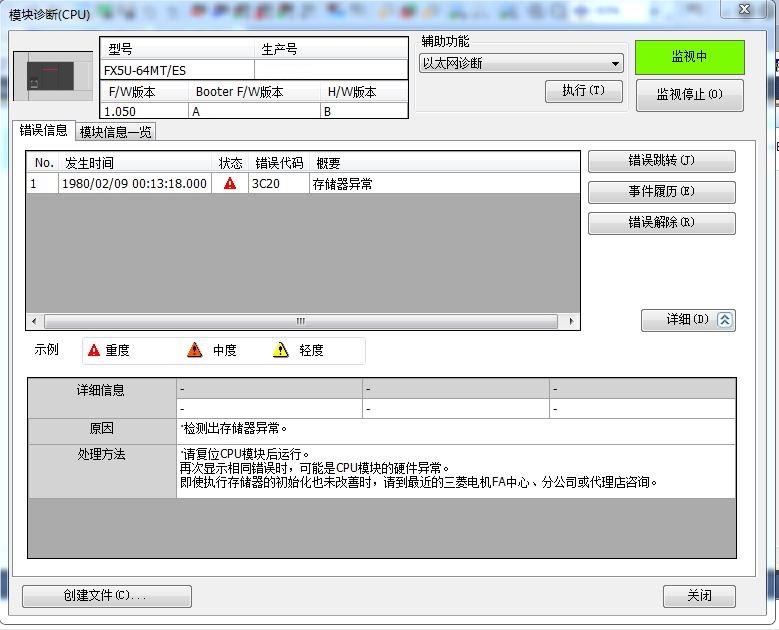This screenshot has height=630, width=779.
Task: Open the 事件履历 event history
Action: [661, 192]
